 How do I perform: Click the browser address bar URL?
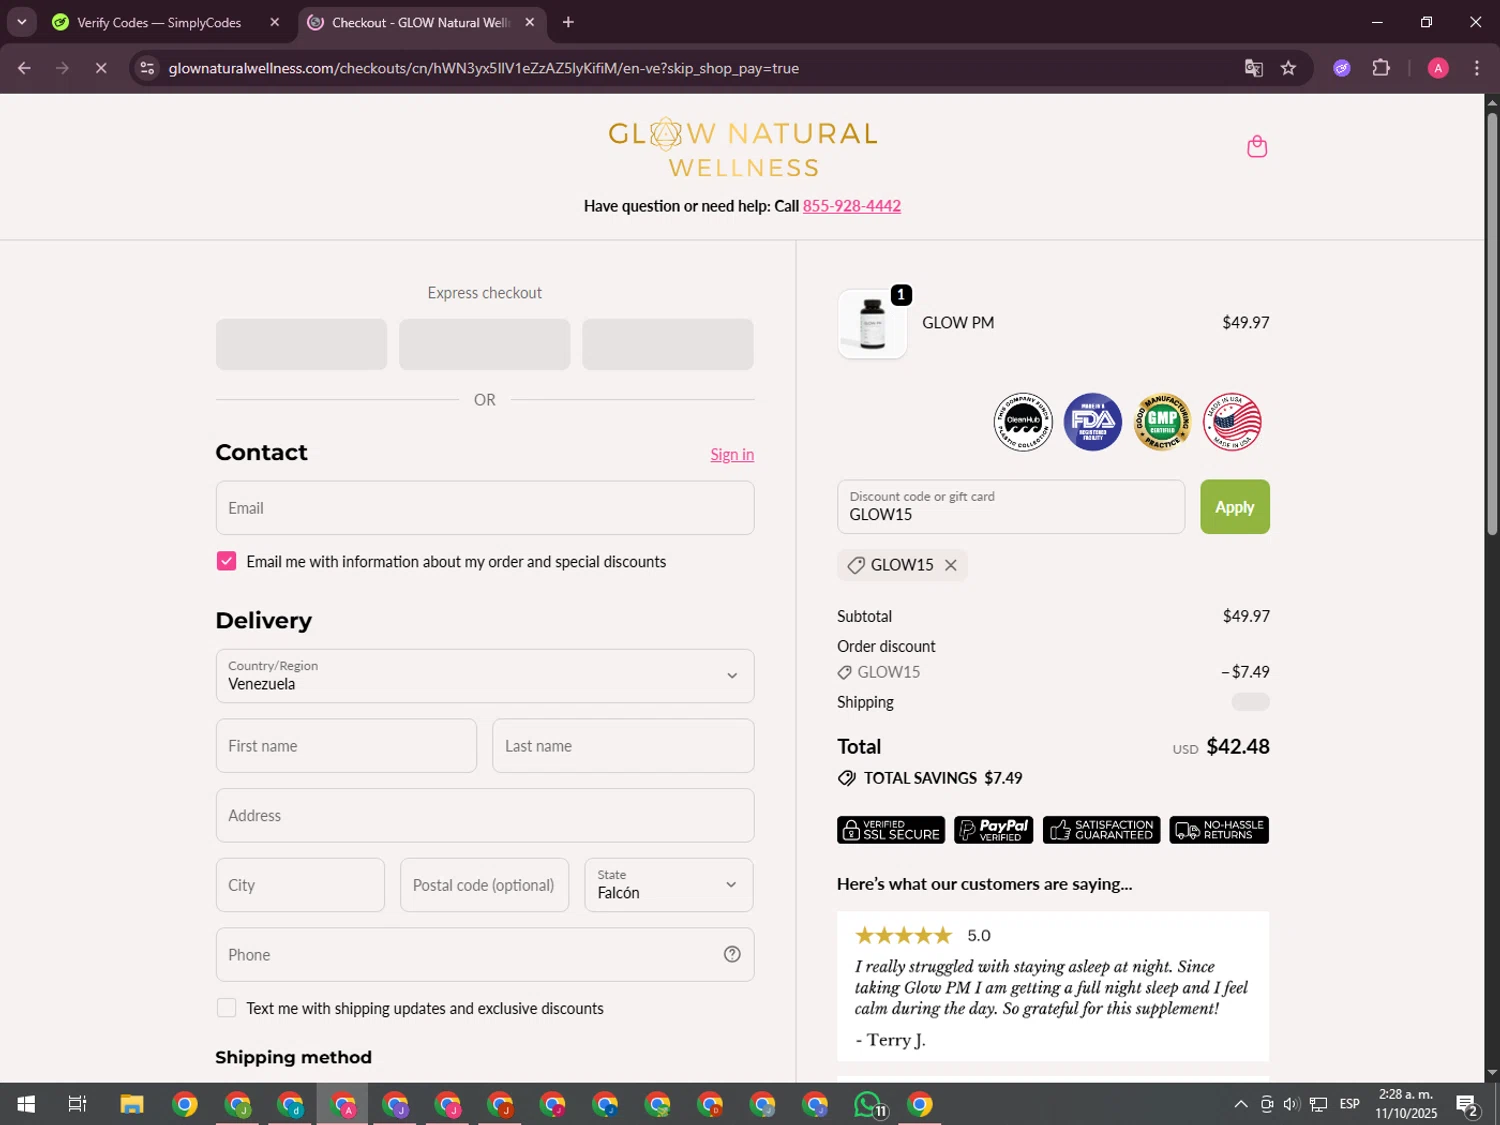(484, 68)
